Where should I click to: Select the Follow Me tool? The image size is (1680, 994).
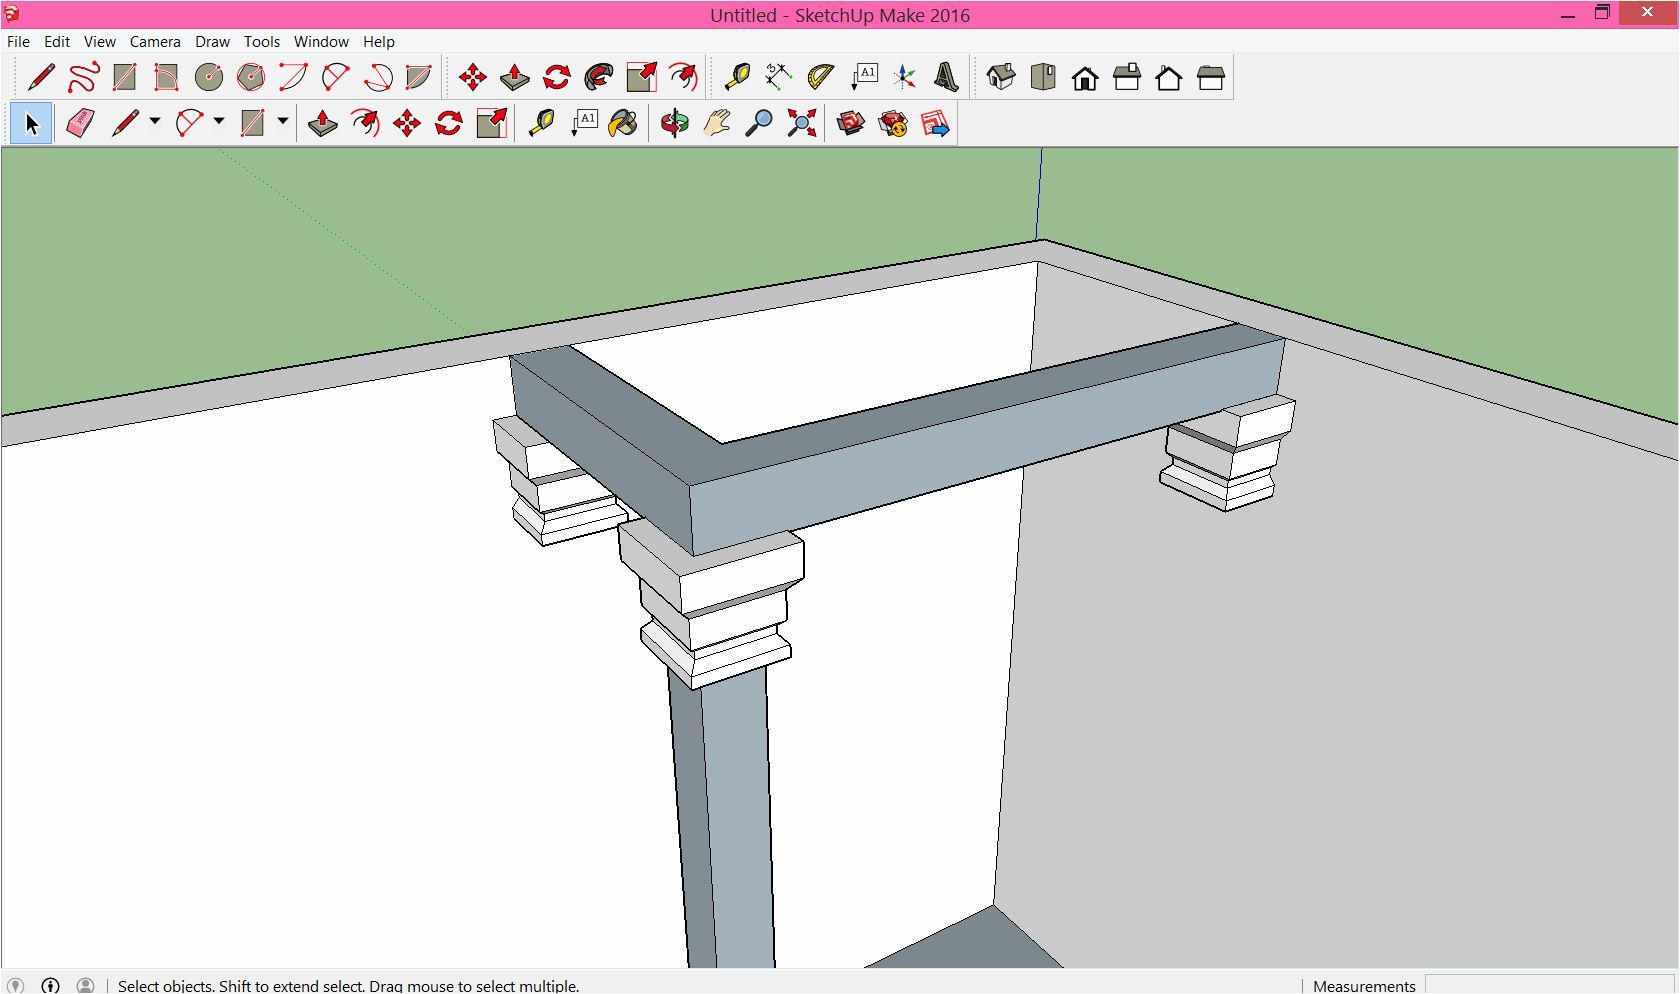(599, 78)
